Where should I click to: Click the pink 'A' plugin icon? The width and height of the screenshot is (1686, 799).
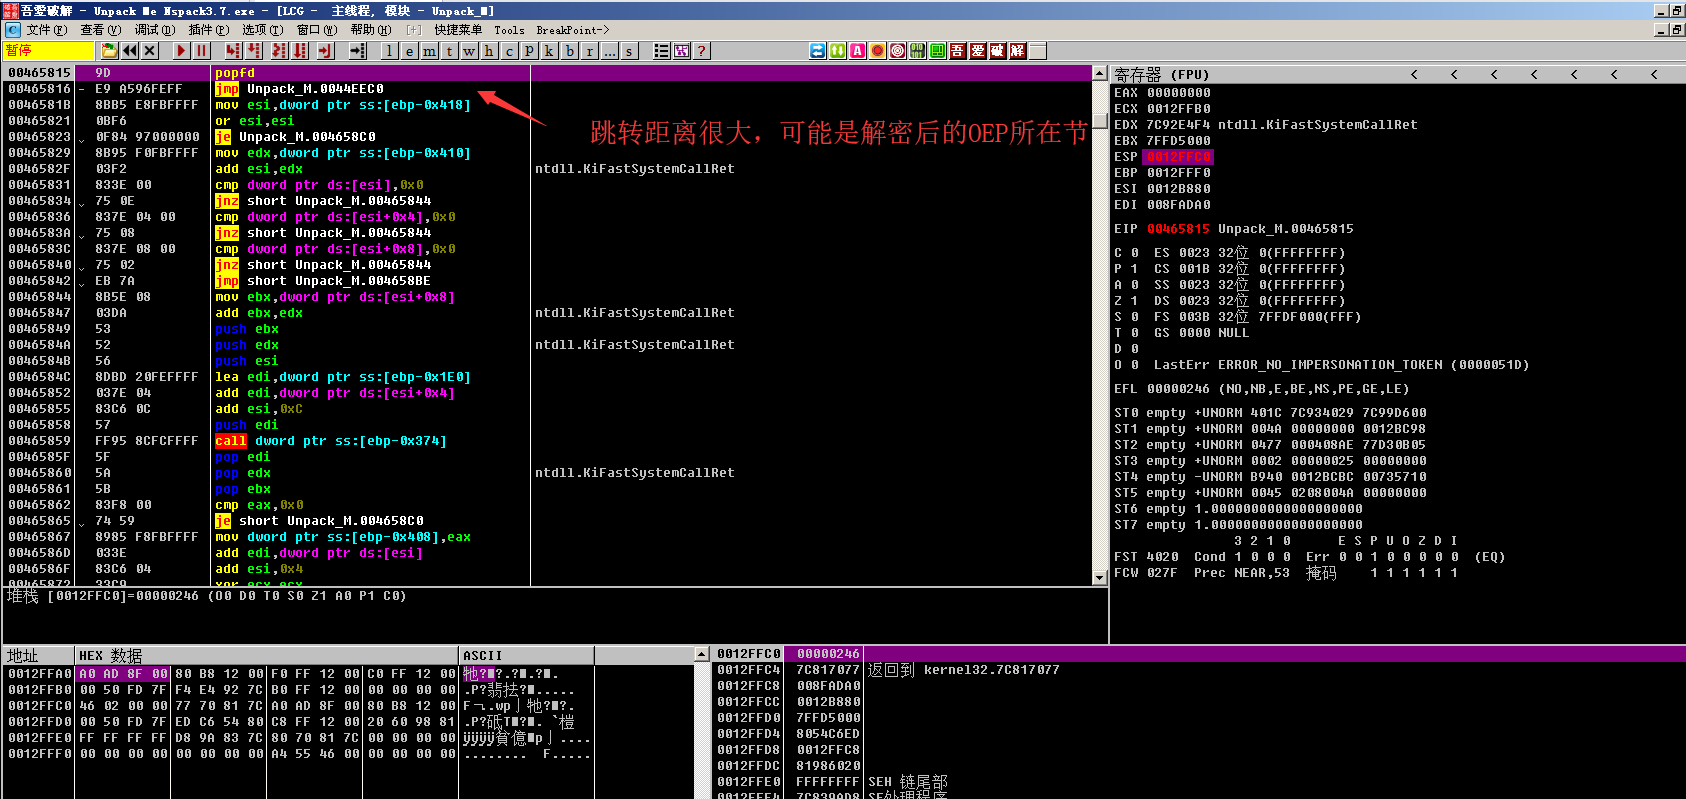[x=857, y=50]
